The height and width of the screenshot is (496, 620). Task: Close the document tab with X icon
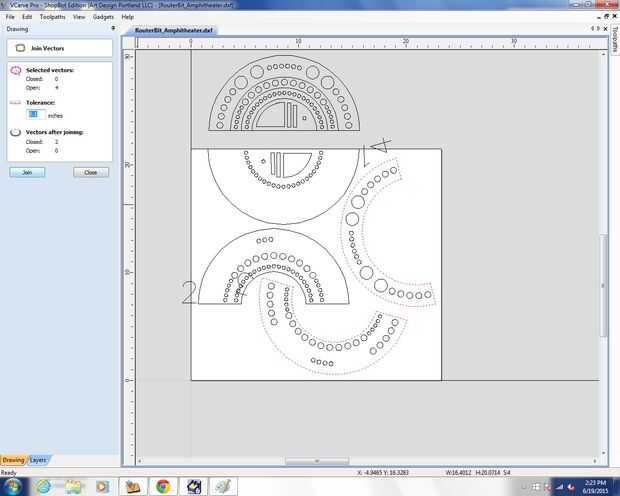[x=605, y=29]
